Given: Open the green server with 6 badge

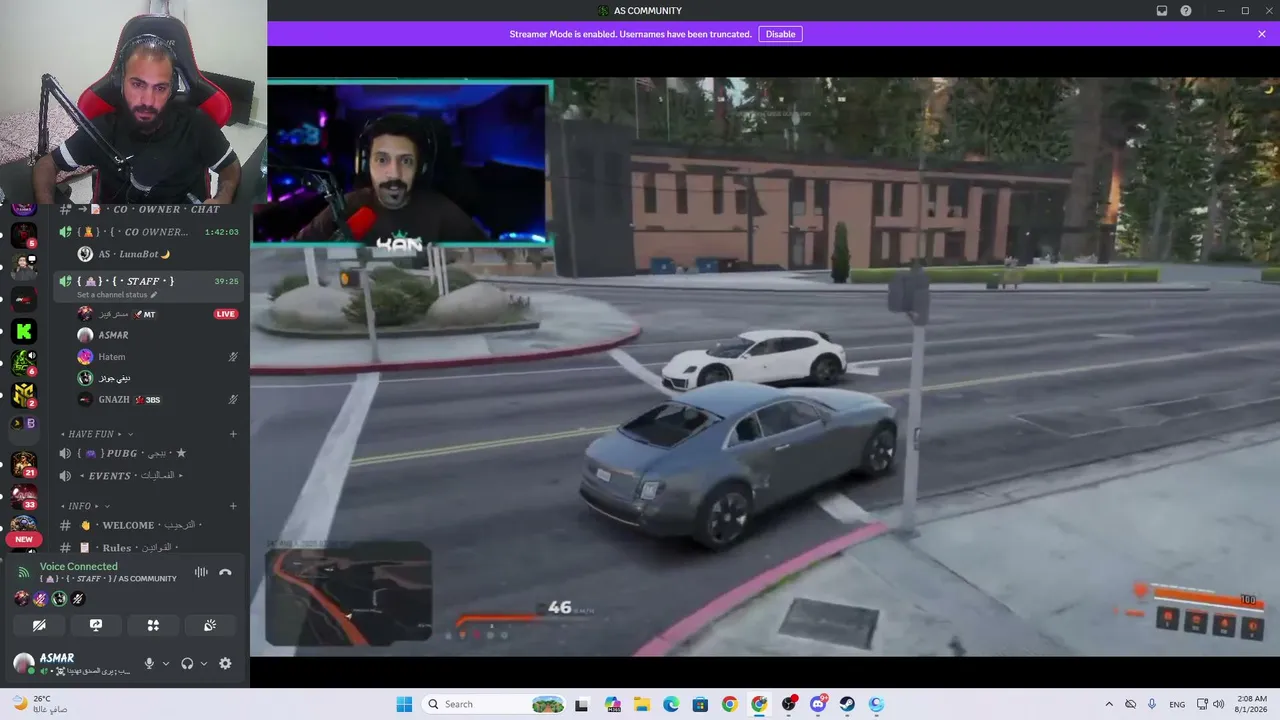Looking at the screenshot, I should [x=23, y=362].
